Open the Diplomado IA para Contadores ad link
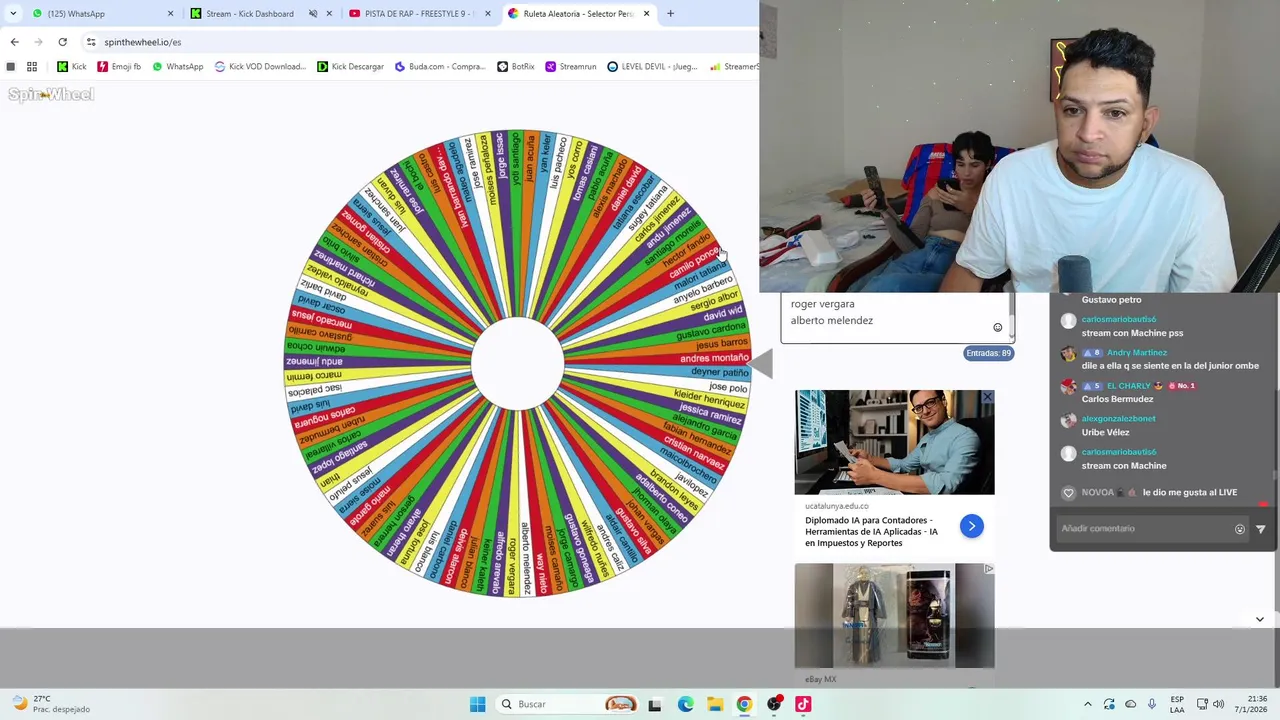This screenshot has width=1280, height=720. [871, 531]
